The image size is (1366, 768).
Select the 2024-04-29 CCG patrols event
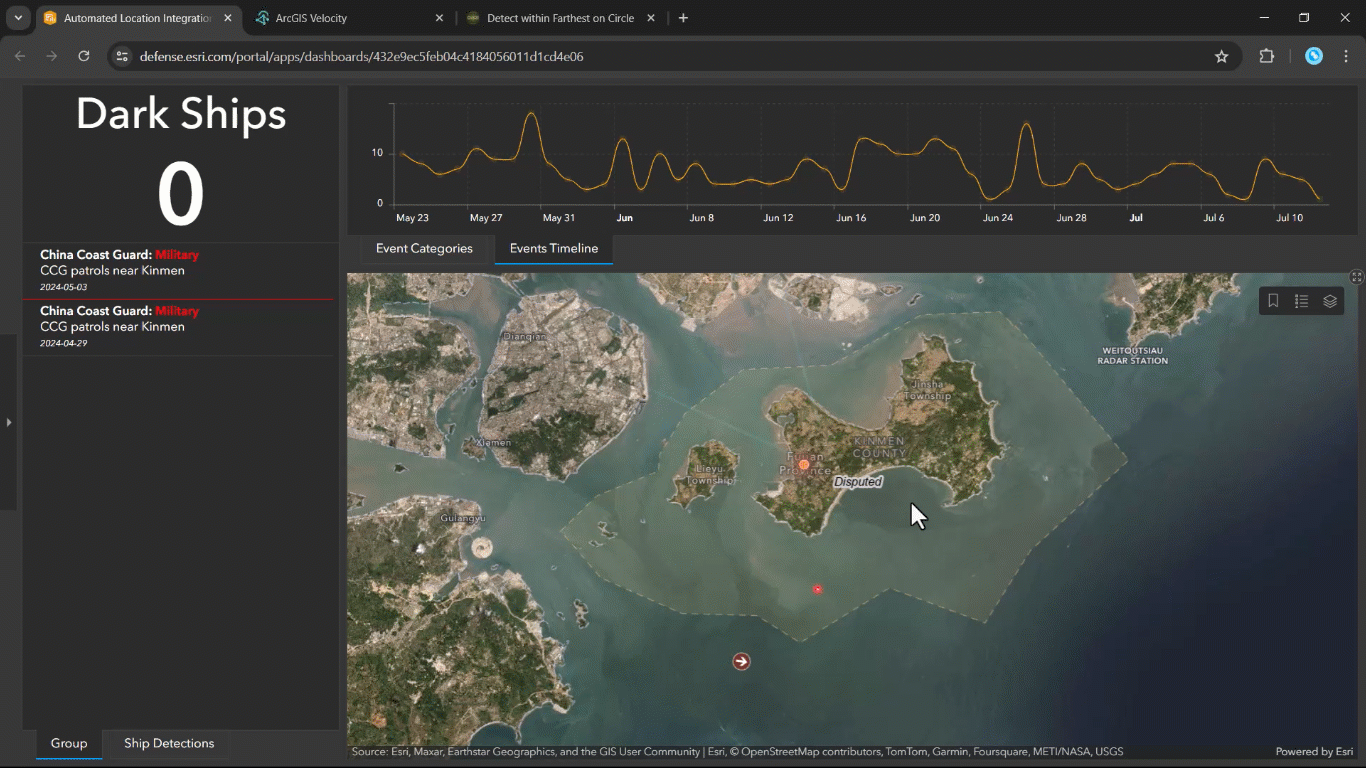[180, 327]
